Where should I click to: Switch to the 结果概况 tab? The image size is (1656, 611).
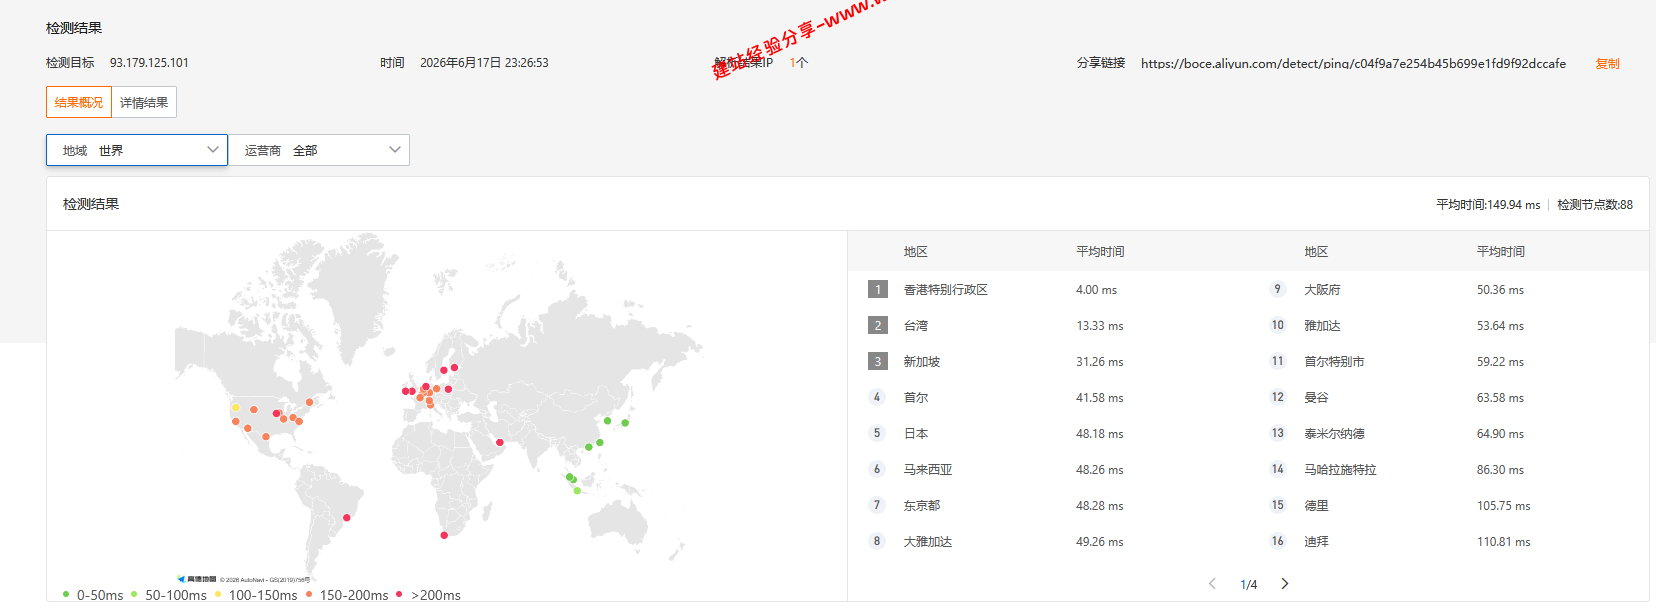coord(79,102)
